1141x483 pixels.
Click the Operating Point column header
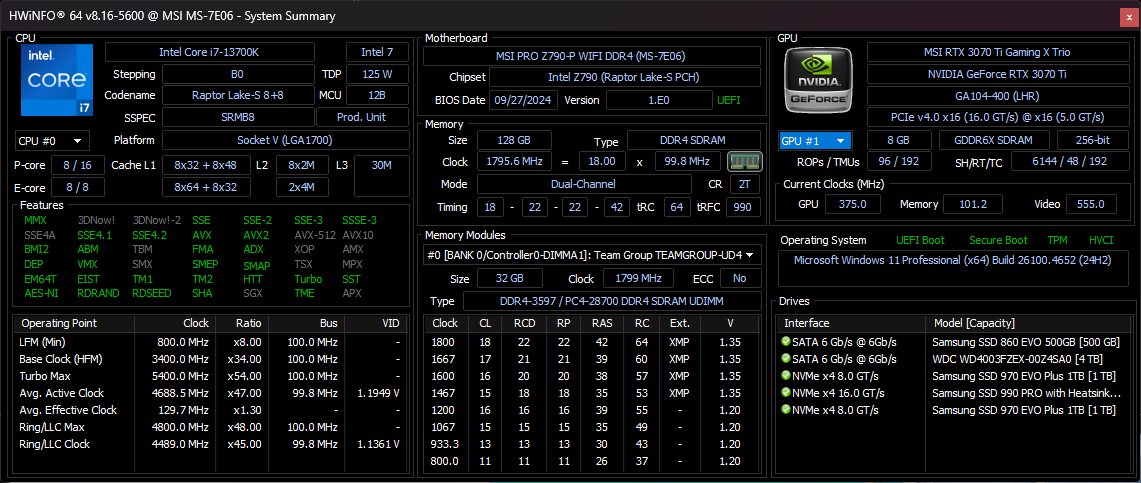tap(60, 323)
